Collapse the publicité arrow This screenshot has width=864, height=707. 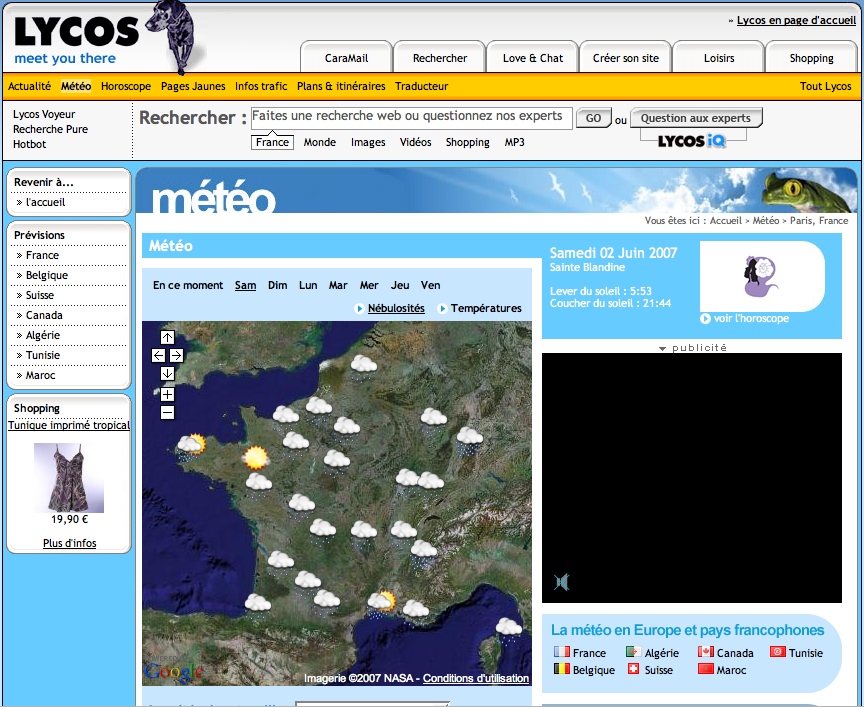[662, 348]
